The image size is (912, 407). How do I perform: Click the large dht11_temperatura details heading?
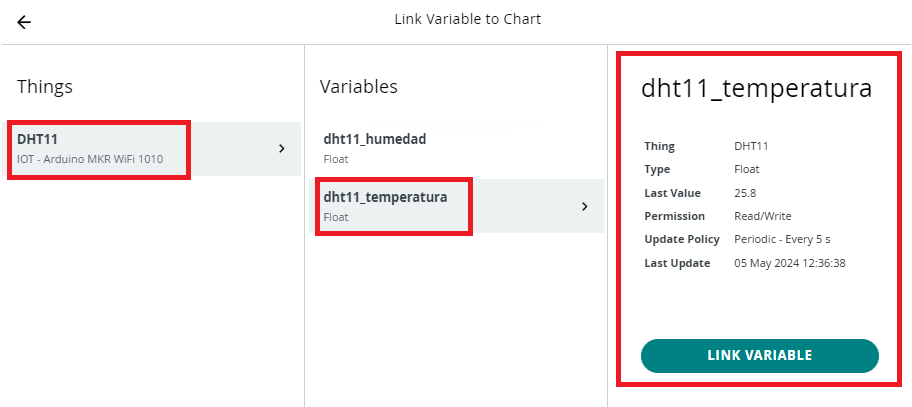coord(757,89)
